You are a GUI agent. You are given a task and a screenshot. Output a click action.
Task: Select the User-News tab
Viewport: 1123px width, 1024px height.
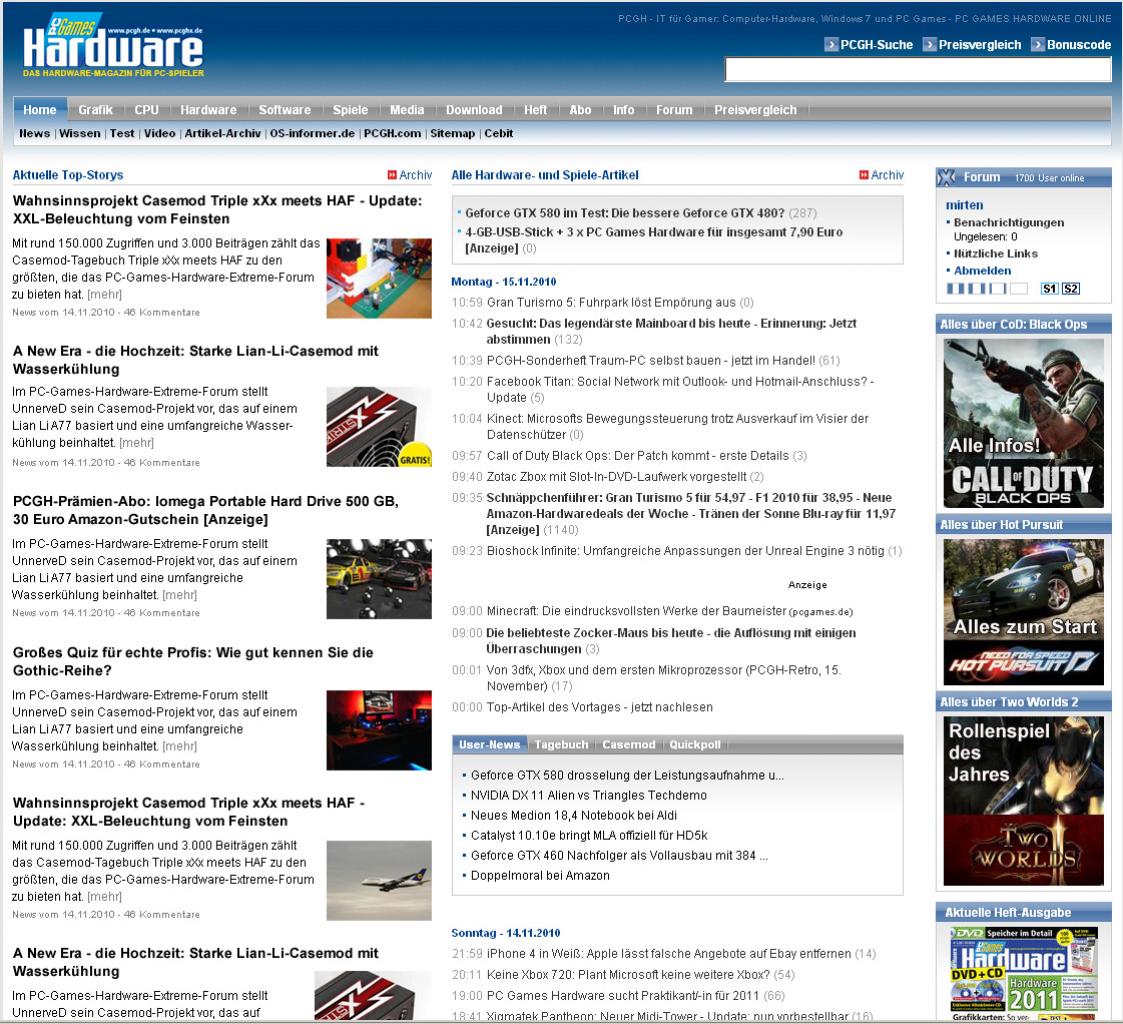point(490,745)
